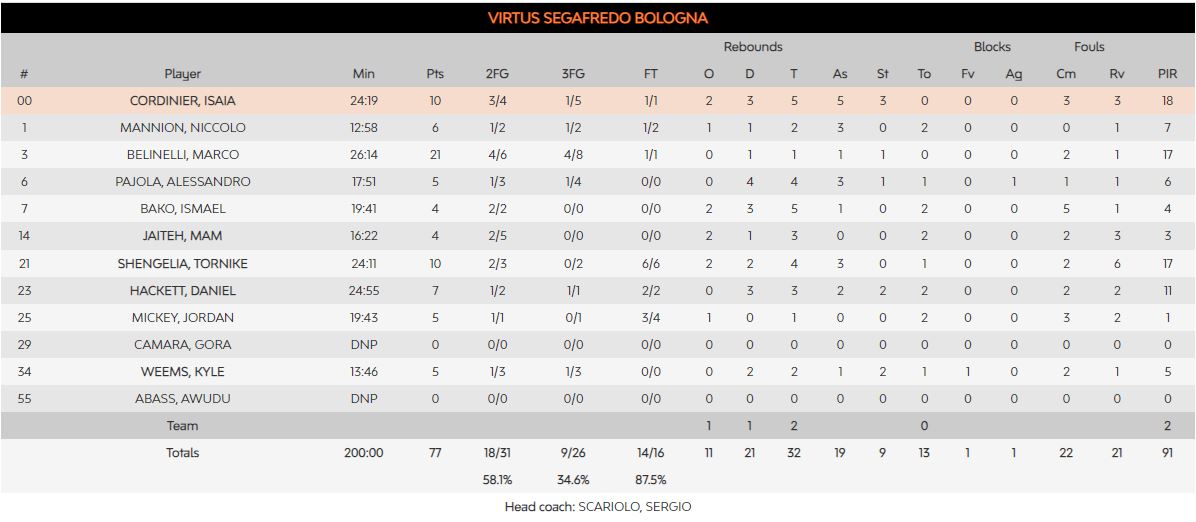Click Hackett, Daniel player link

[x=183, y=291]
